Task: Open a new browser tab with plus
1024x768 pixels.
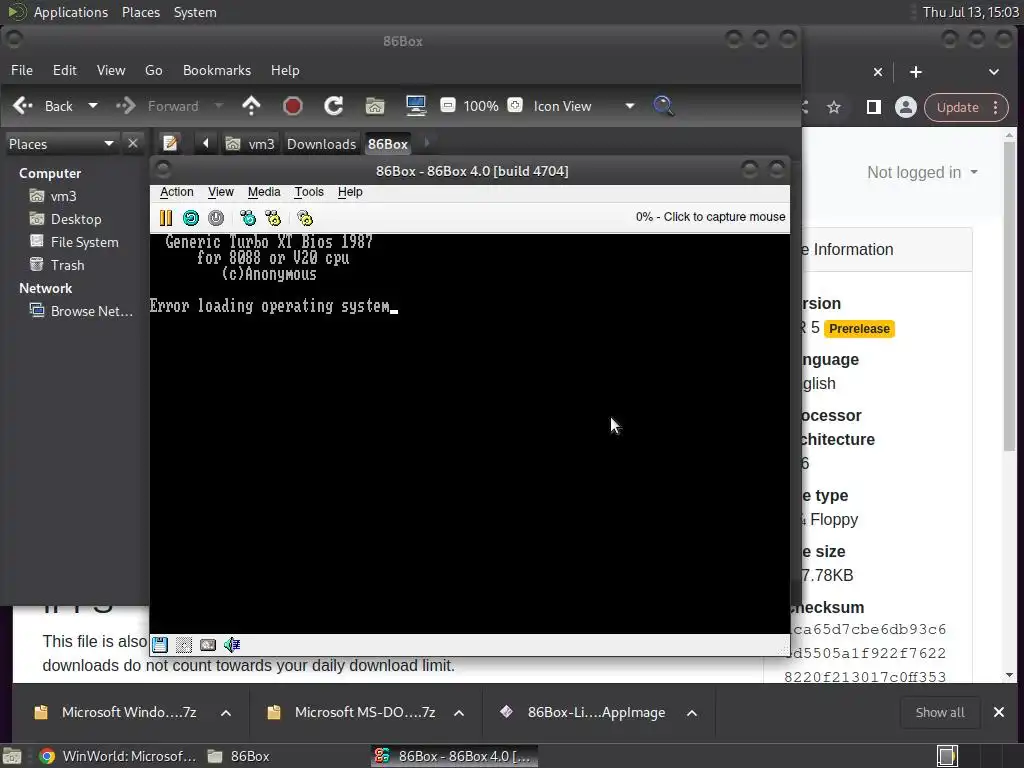Action: [x=916, y=72]
